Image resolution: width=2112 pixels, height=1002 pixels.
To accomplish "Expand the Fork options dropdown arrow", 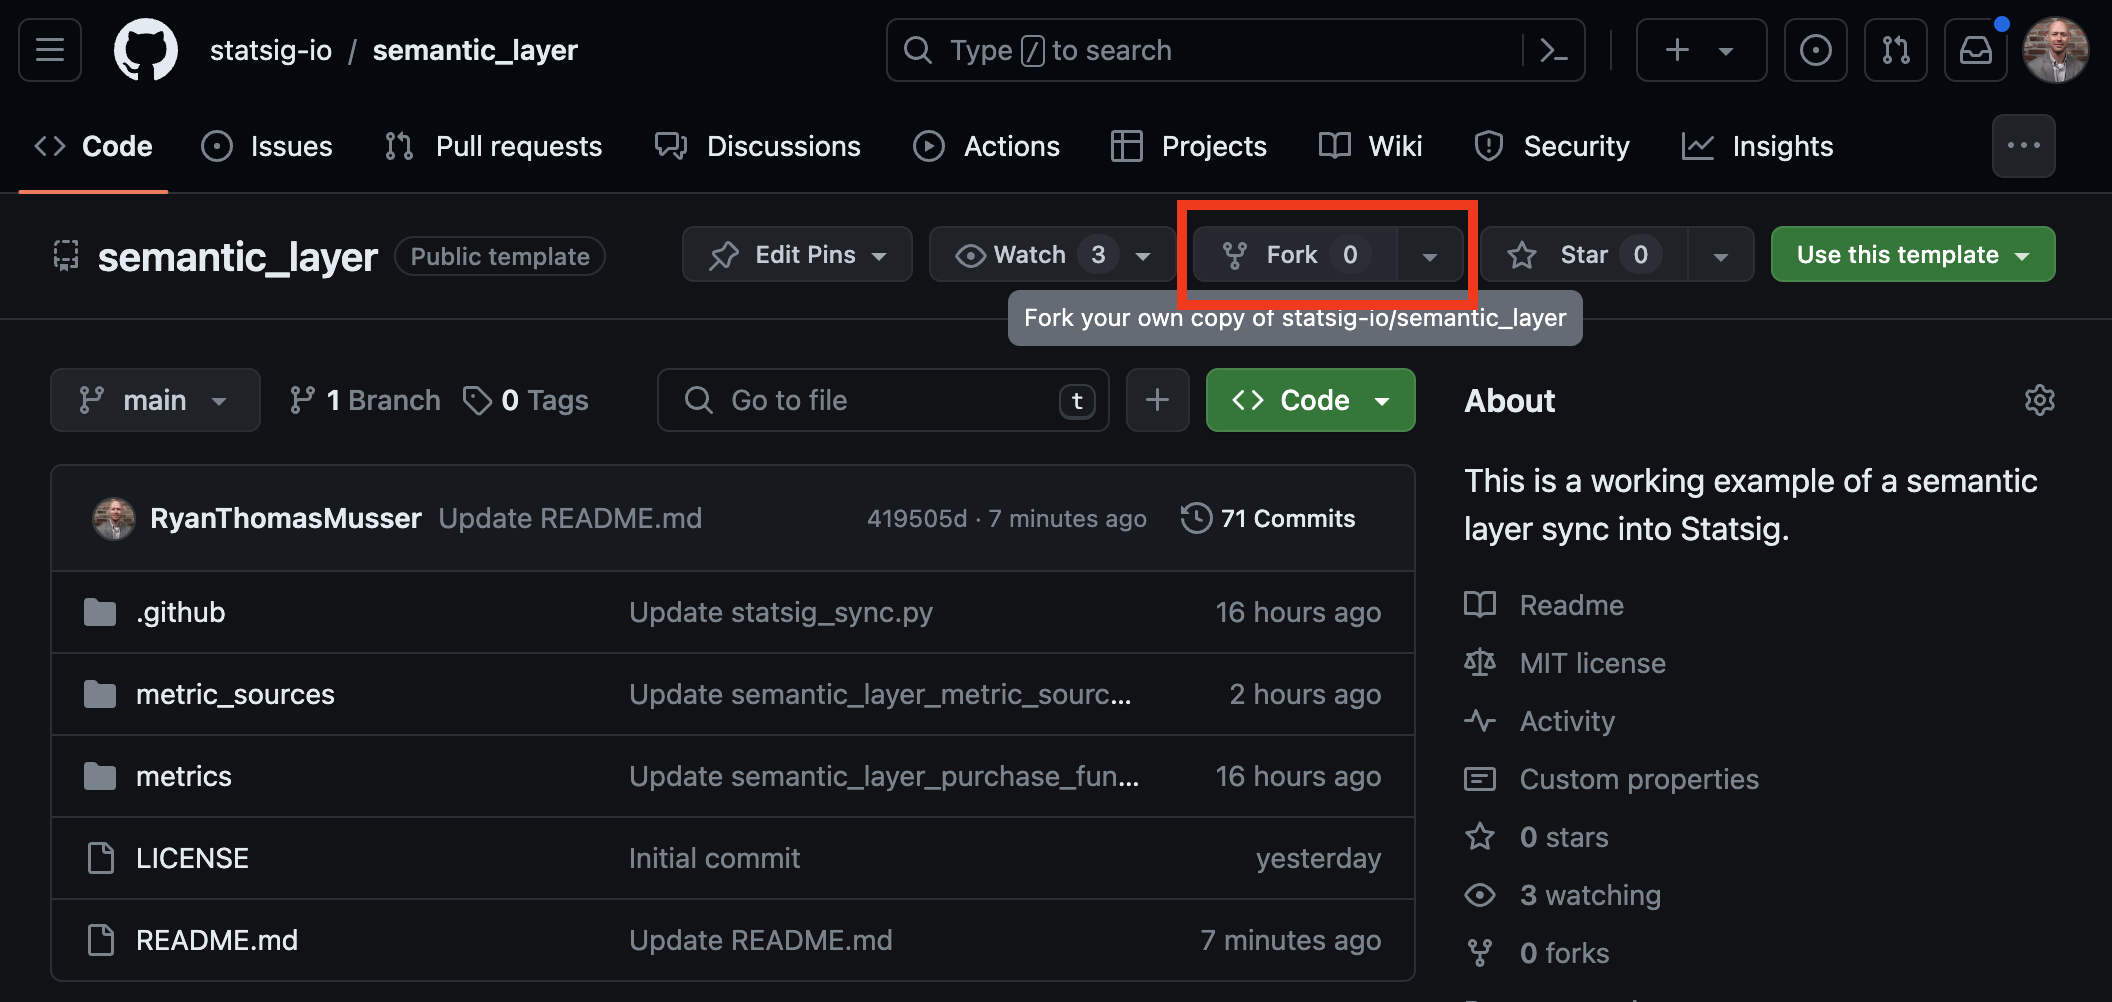I will (x=1430, y=255).
